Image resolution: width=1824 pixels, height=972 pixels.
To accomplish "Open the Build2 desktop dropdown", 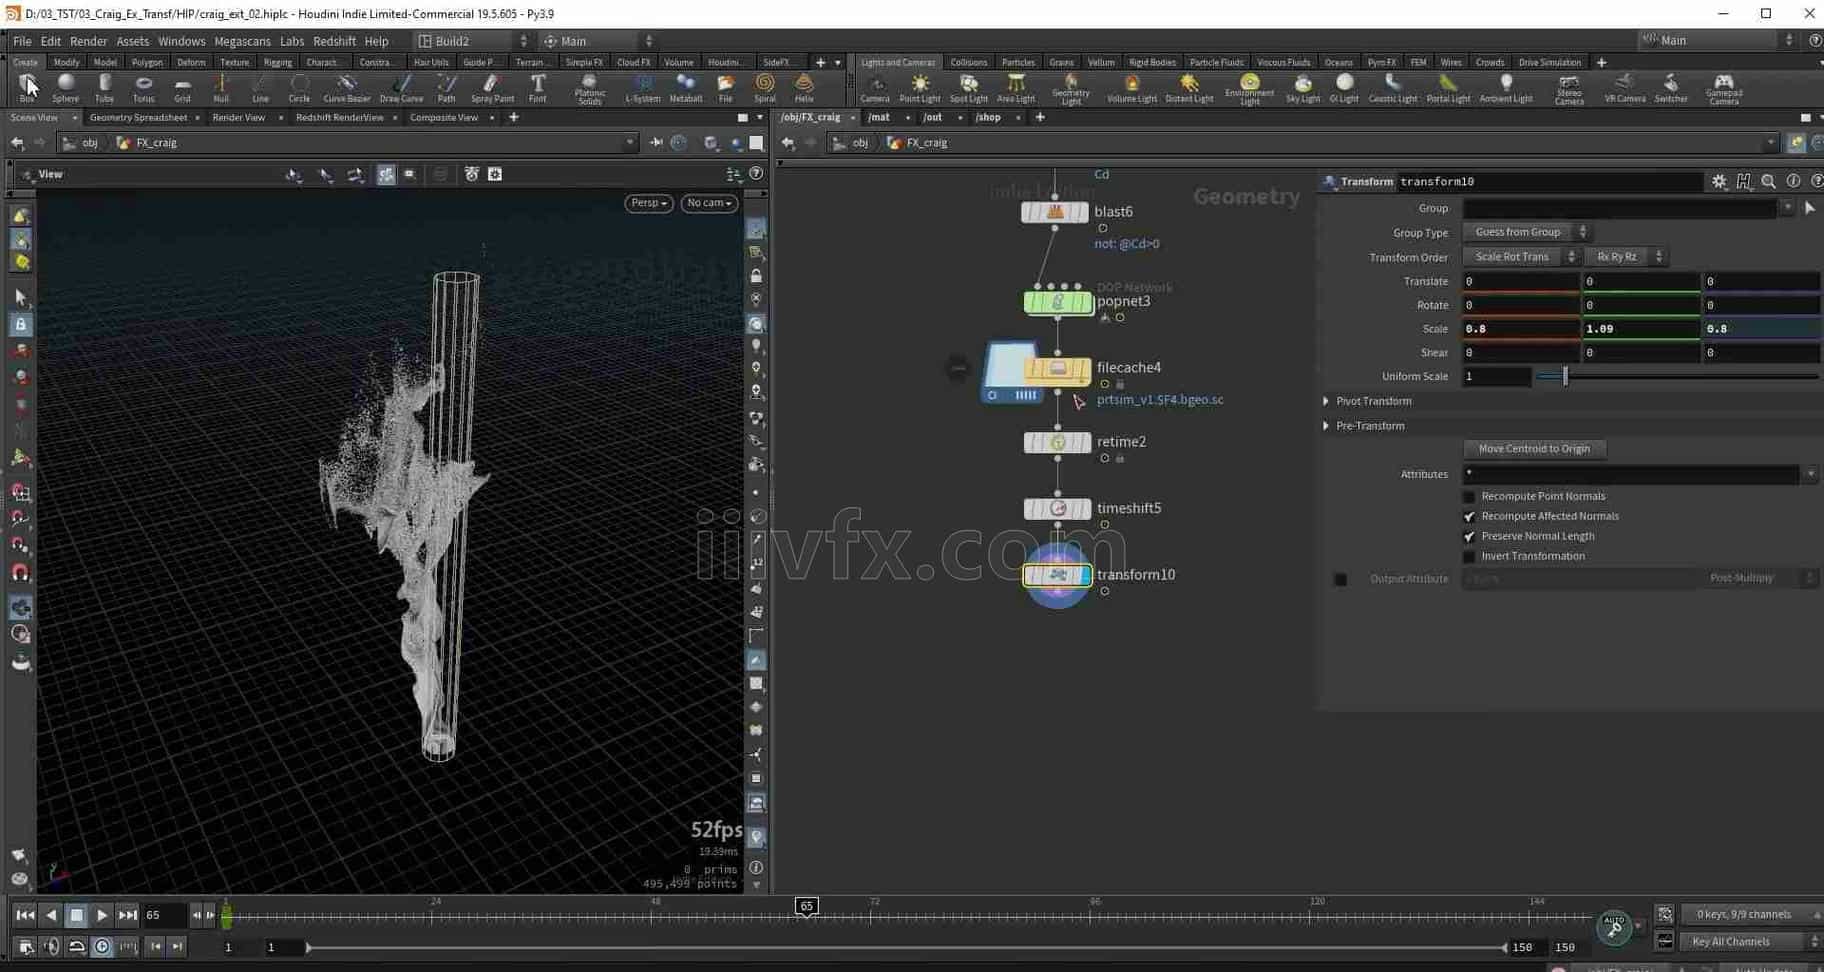I will click(x=472, y=41).
